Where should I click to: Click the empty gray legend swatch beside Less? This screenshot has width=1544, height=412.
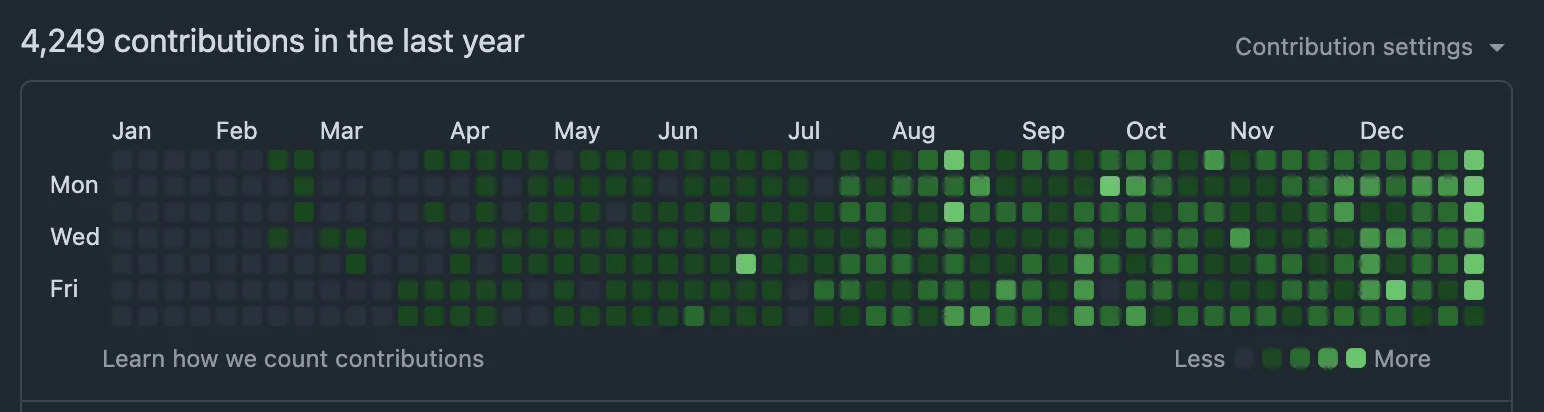click(x=1245, y=359)
